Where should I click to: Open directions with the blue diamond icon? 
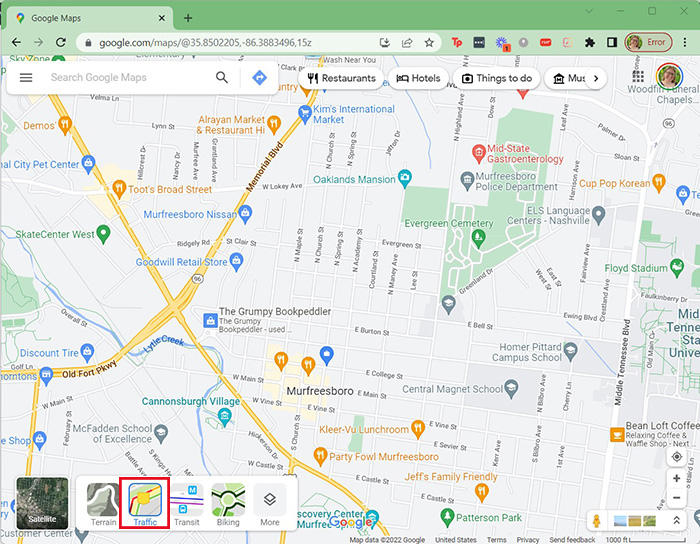(259, 78)
